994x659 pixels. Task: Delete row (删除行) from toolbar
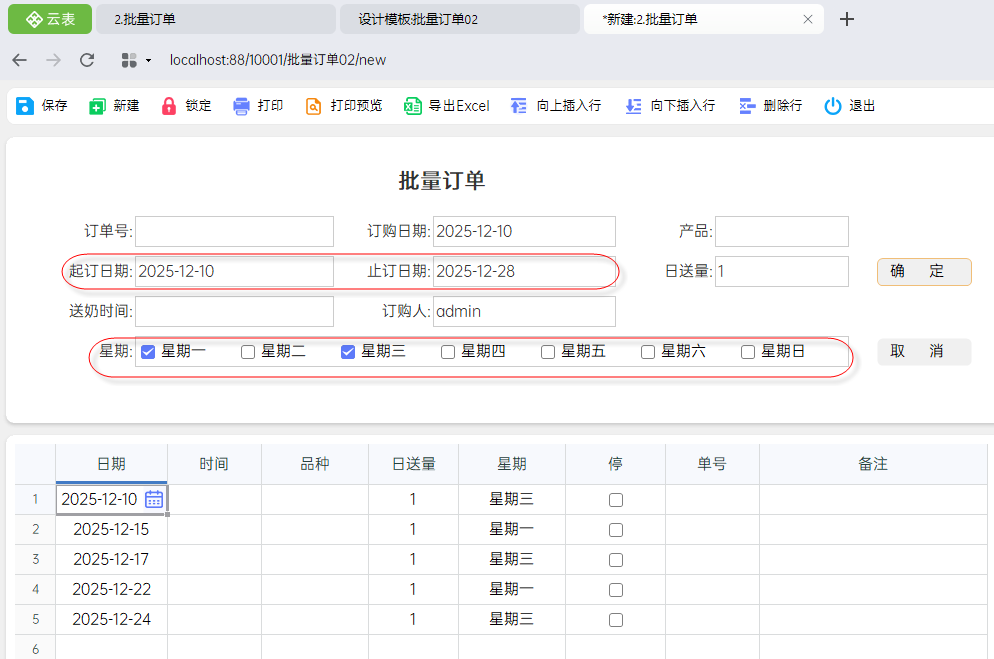[770, 106]
